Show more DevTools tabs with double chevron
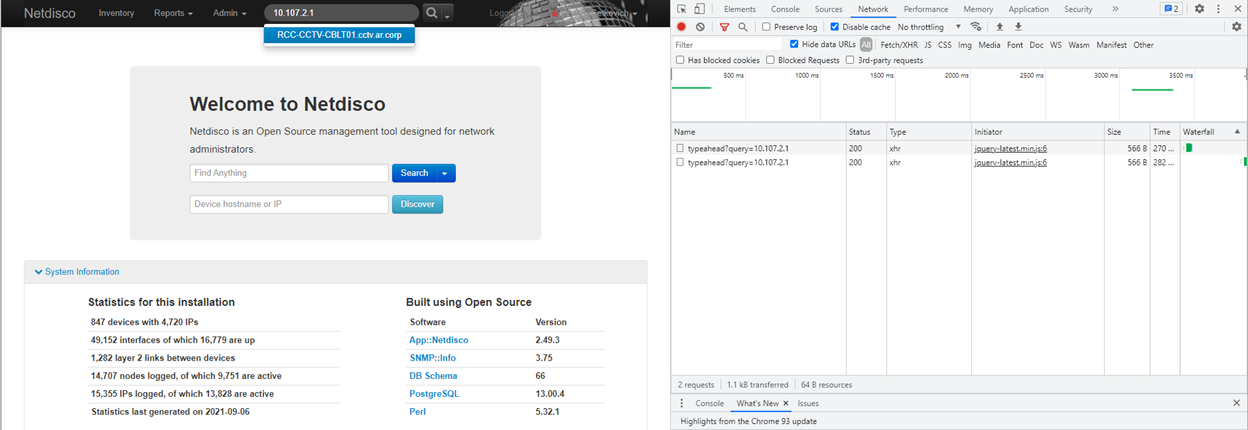1248x430 pixels. [1115, 9]
